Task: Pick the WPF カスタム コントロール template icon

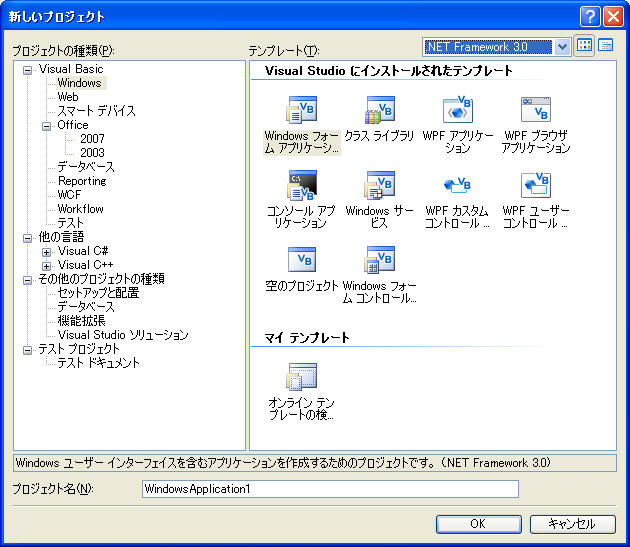Action: tap(458, 185)
